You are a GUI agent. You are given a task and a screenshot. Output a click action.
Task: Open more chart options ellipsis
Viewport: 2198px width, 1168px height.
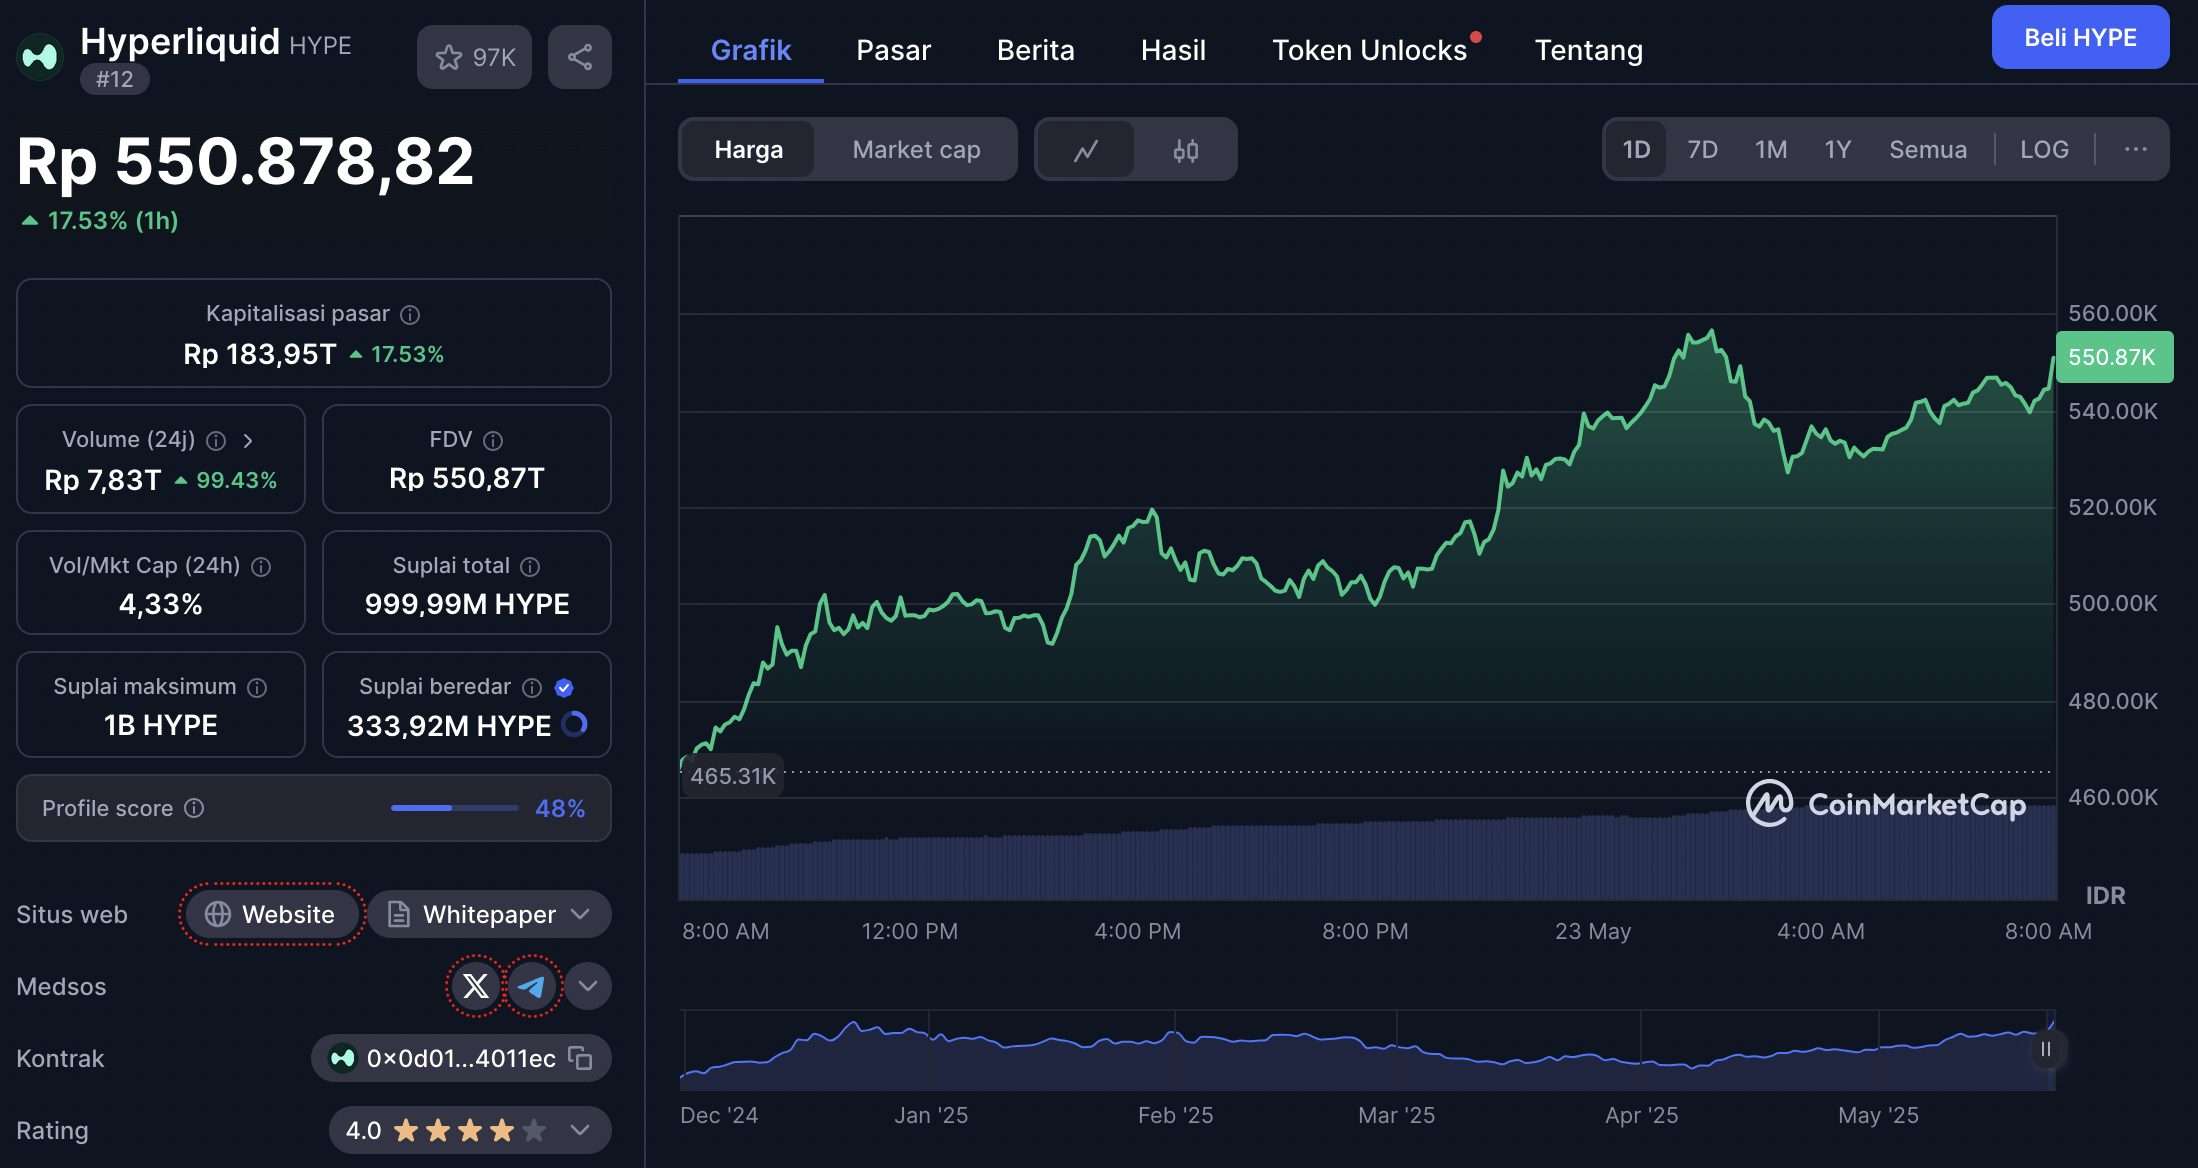[2136, 149]
